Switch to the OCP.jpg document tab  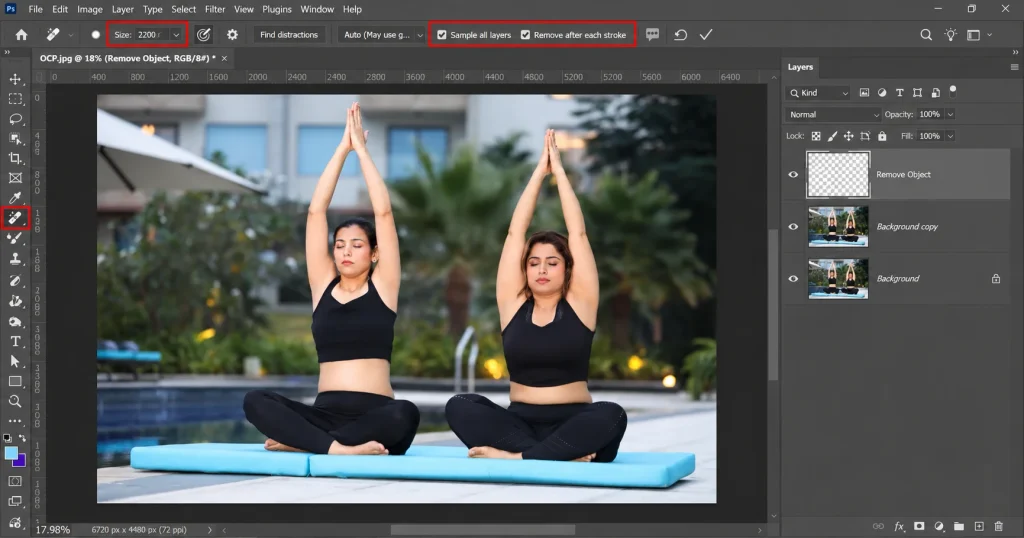click(127, 58)
